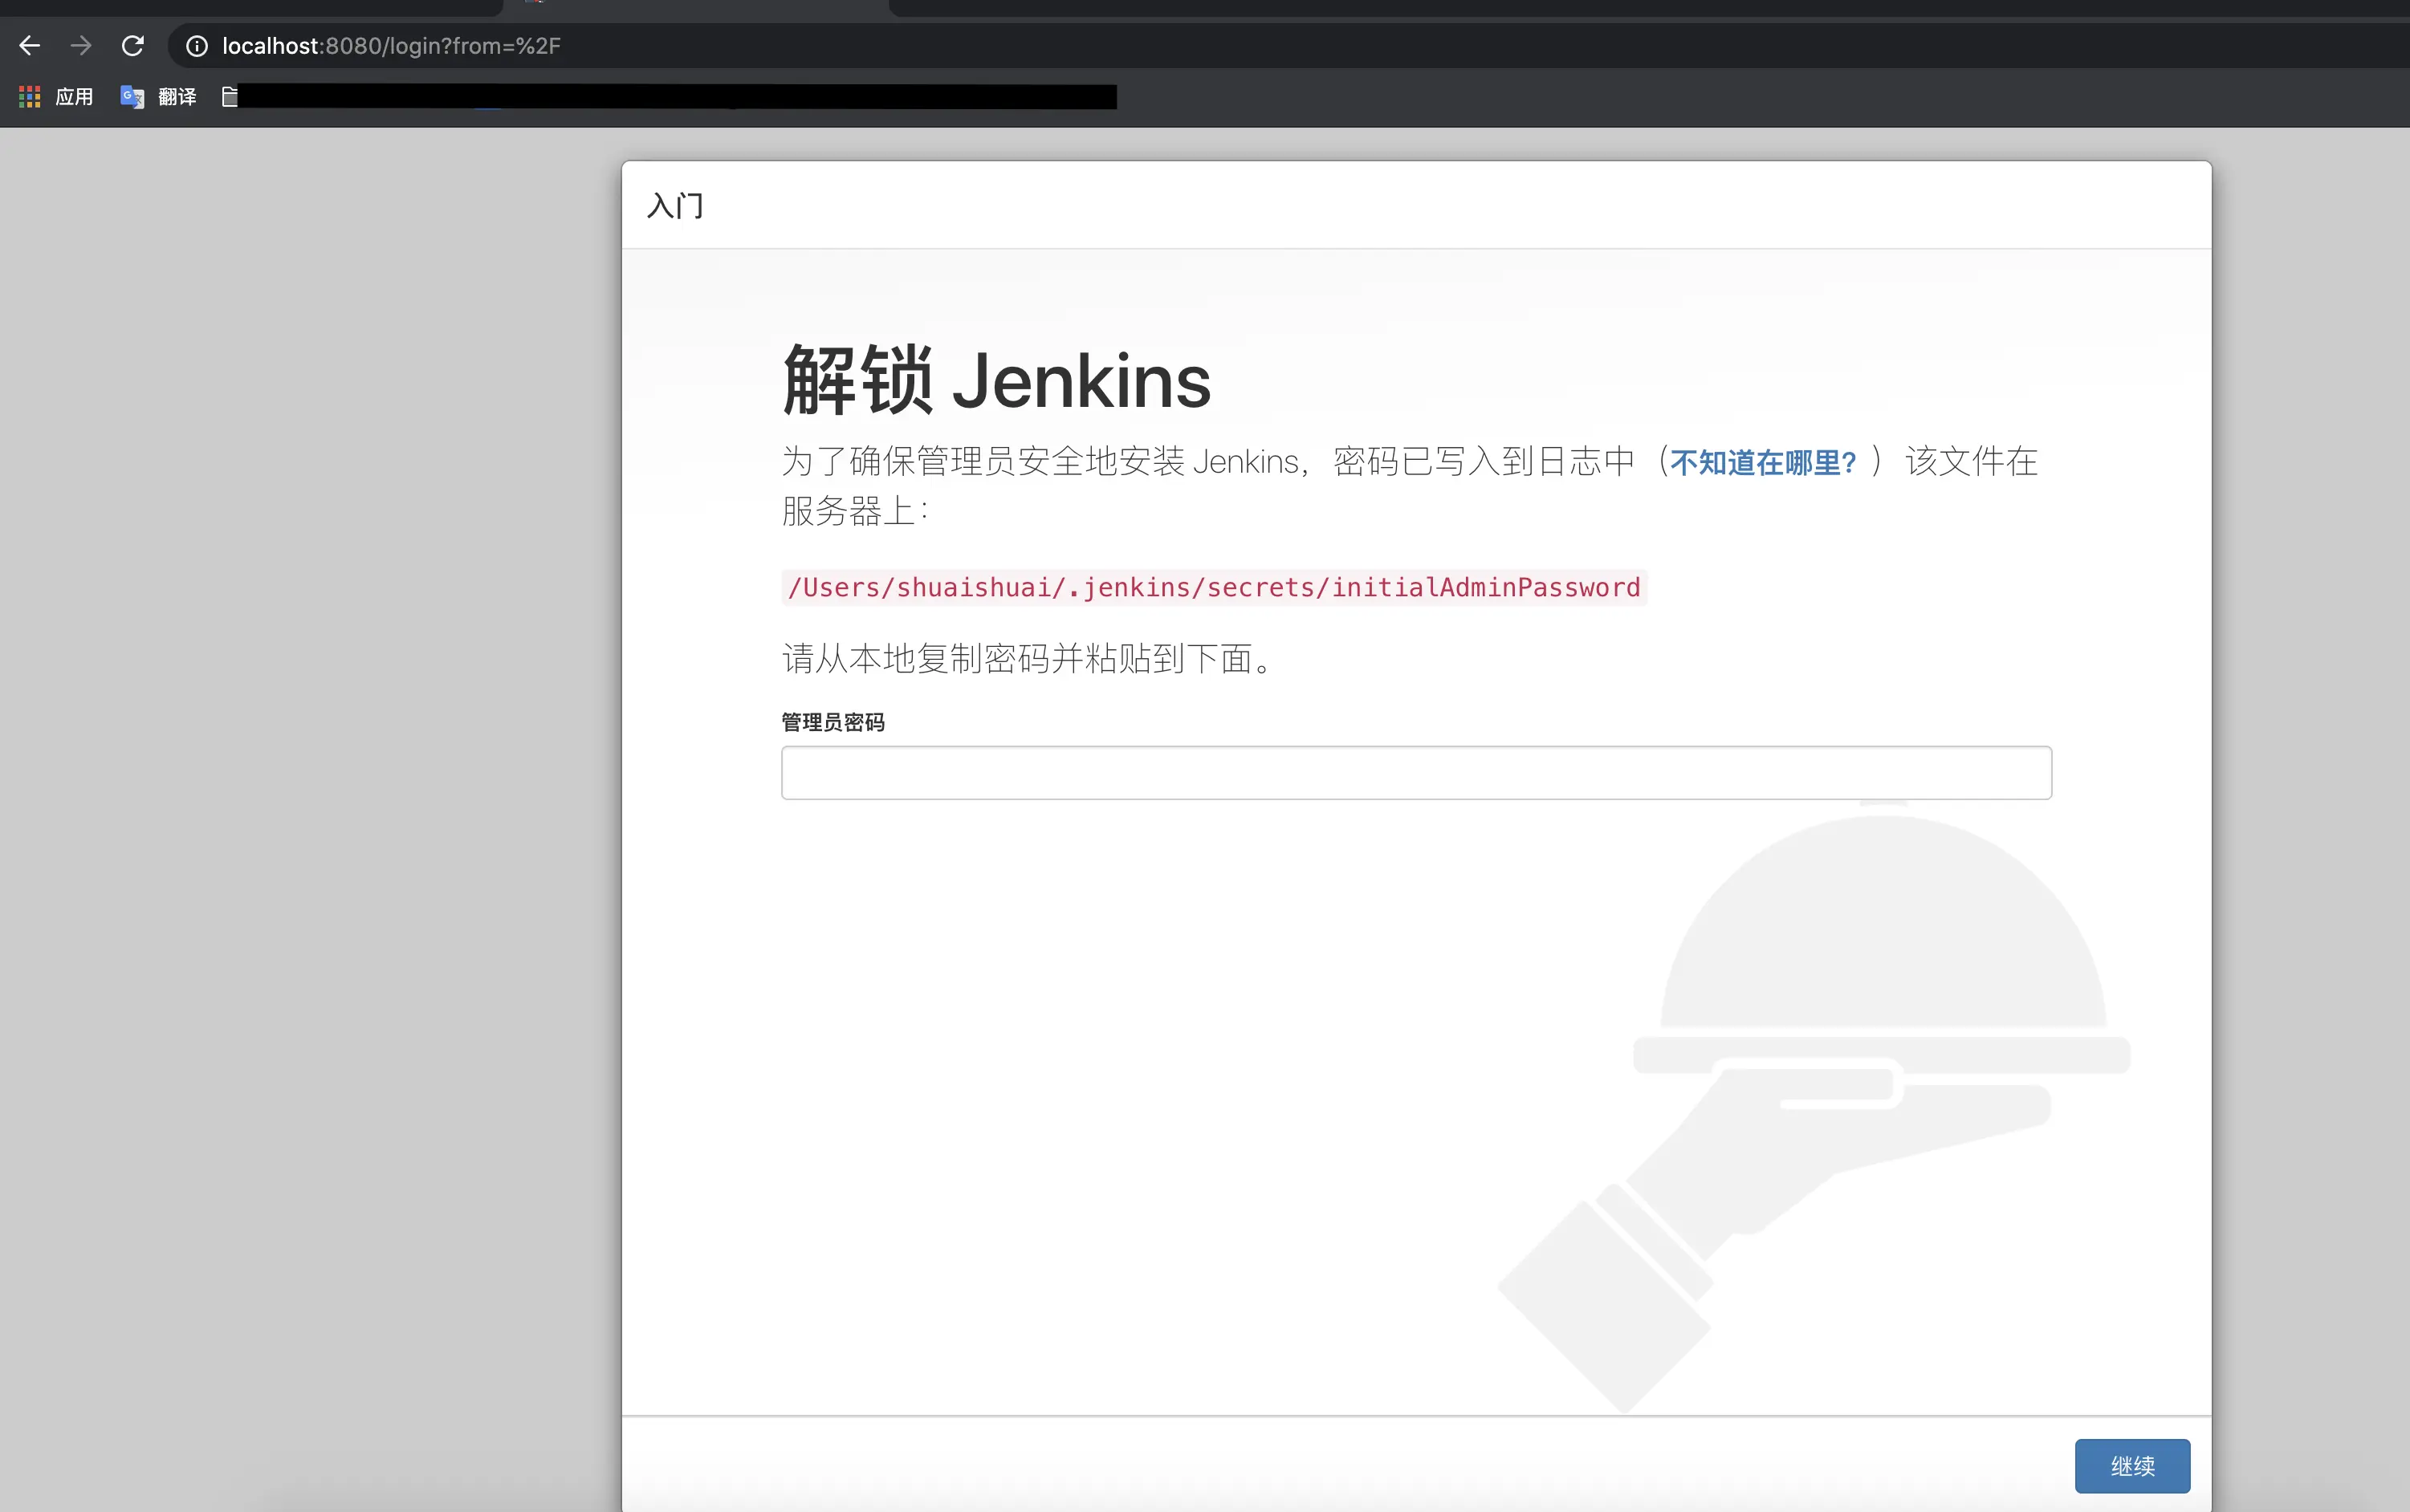The height and width of the screenshot is (1512, 2410).
Task: Click the forward navigation arrow
Action: pyautogui.click(x=81, y=46)
